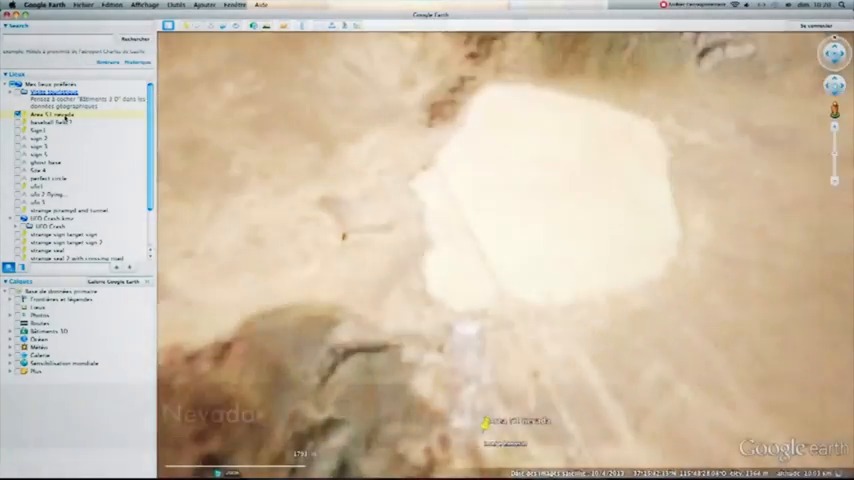854x480 pixels.
Task: Click the Bâtiments 3D layer icon
Action: (x=24, y=331)
